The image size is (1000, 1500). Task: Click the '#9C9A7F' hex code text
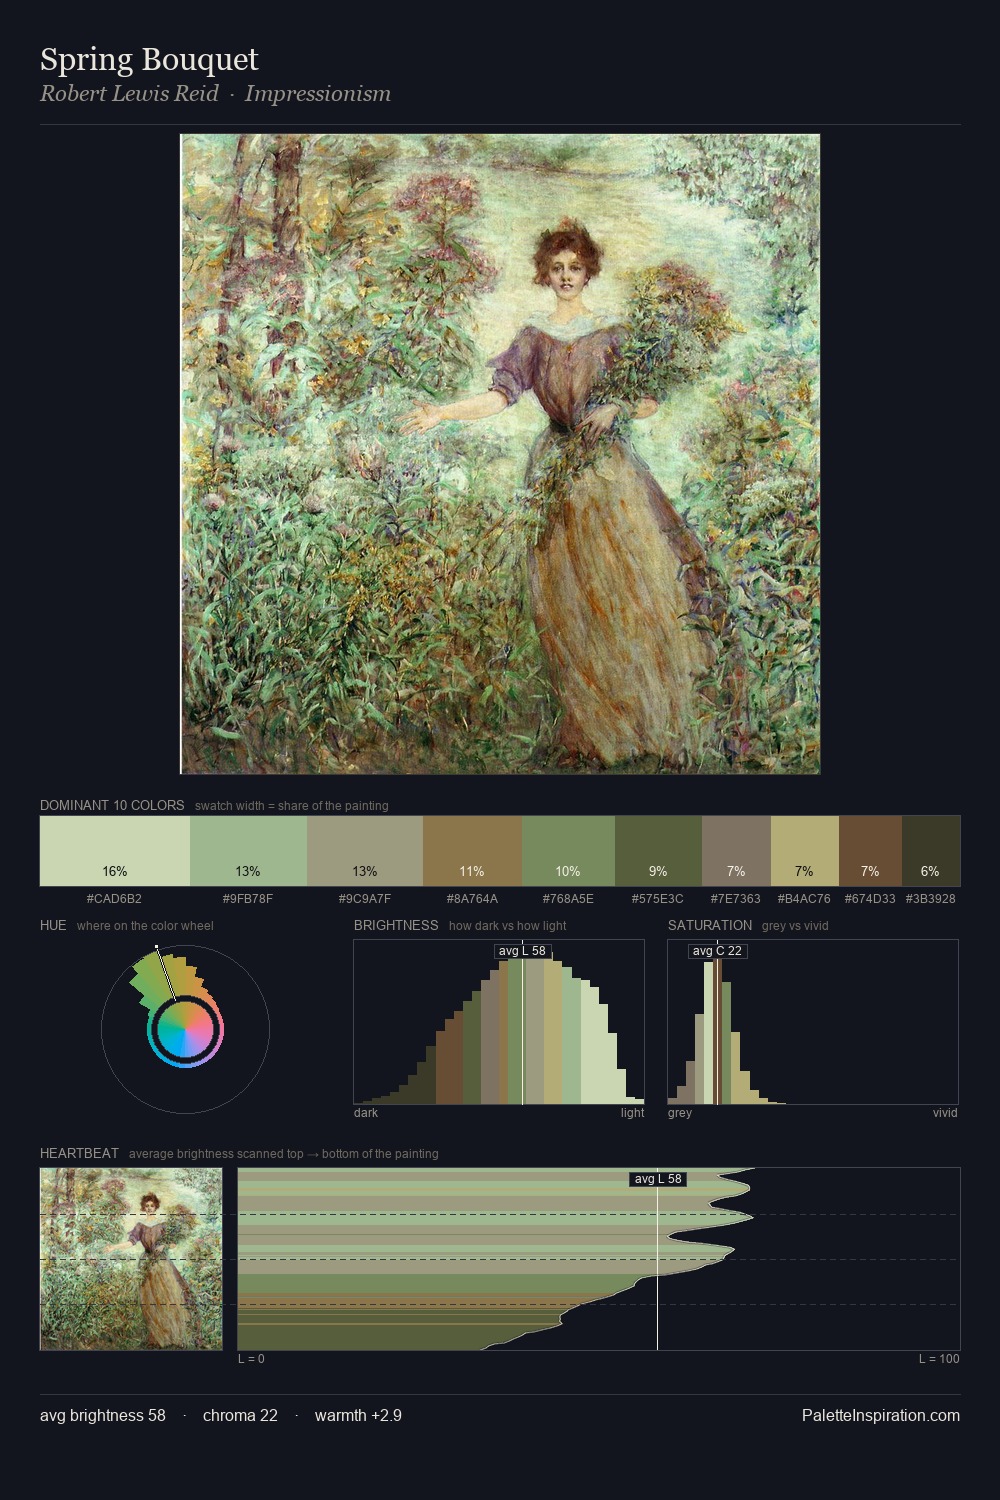point(365,898)
